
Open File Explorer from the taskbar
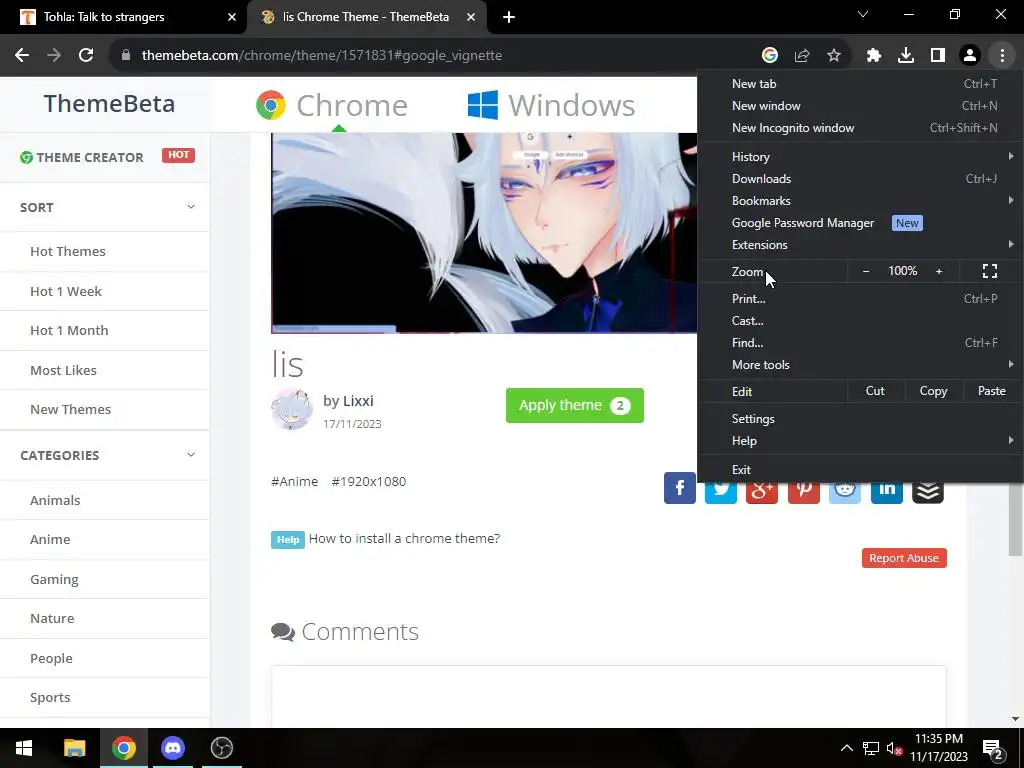tap(74, 748)
